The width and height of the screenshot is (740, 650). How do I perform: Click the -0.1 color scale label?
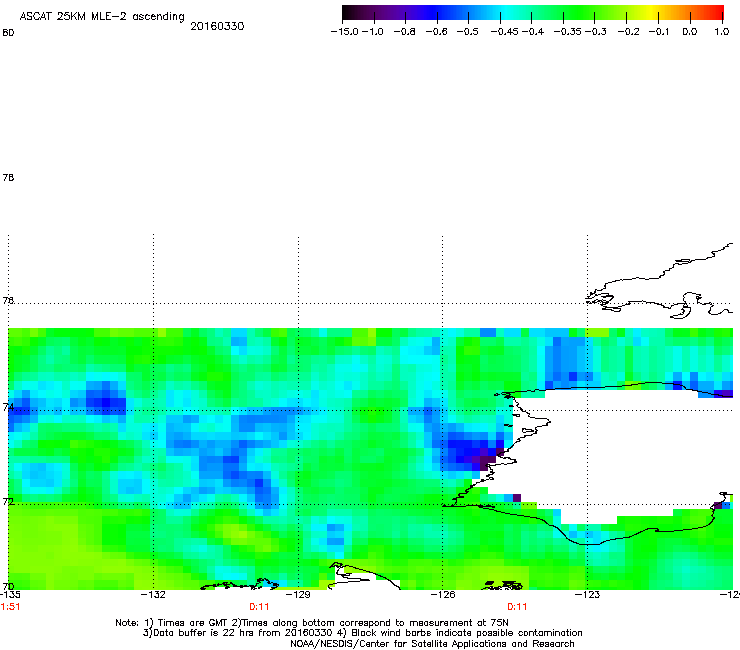click(659, 32)
